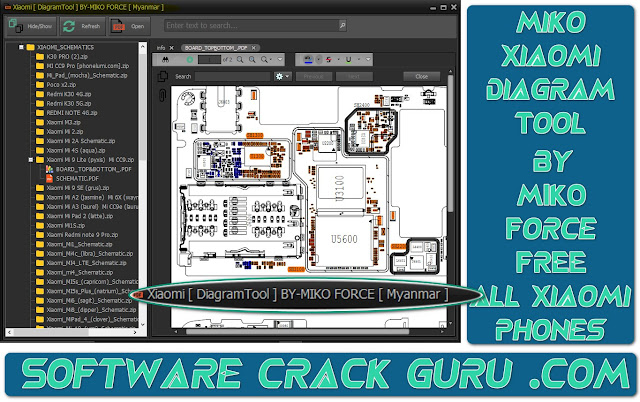
Task: Select the underline annotation tool
Action: coord(349,60)
